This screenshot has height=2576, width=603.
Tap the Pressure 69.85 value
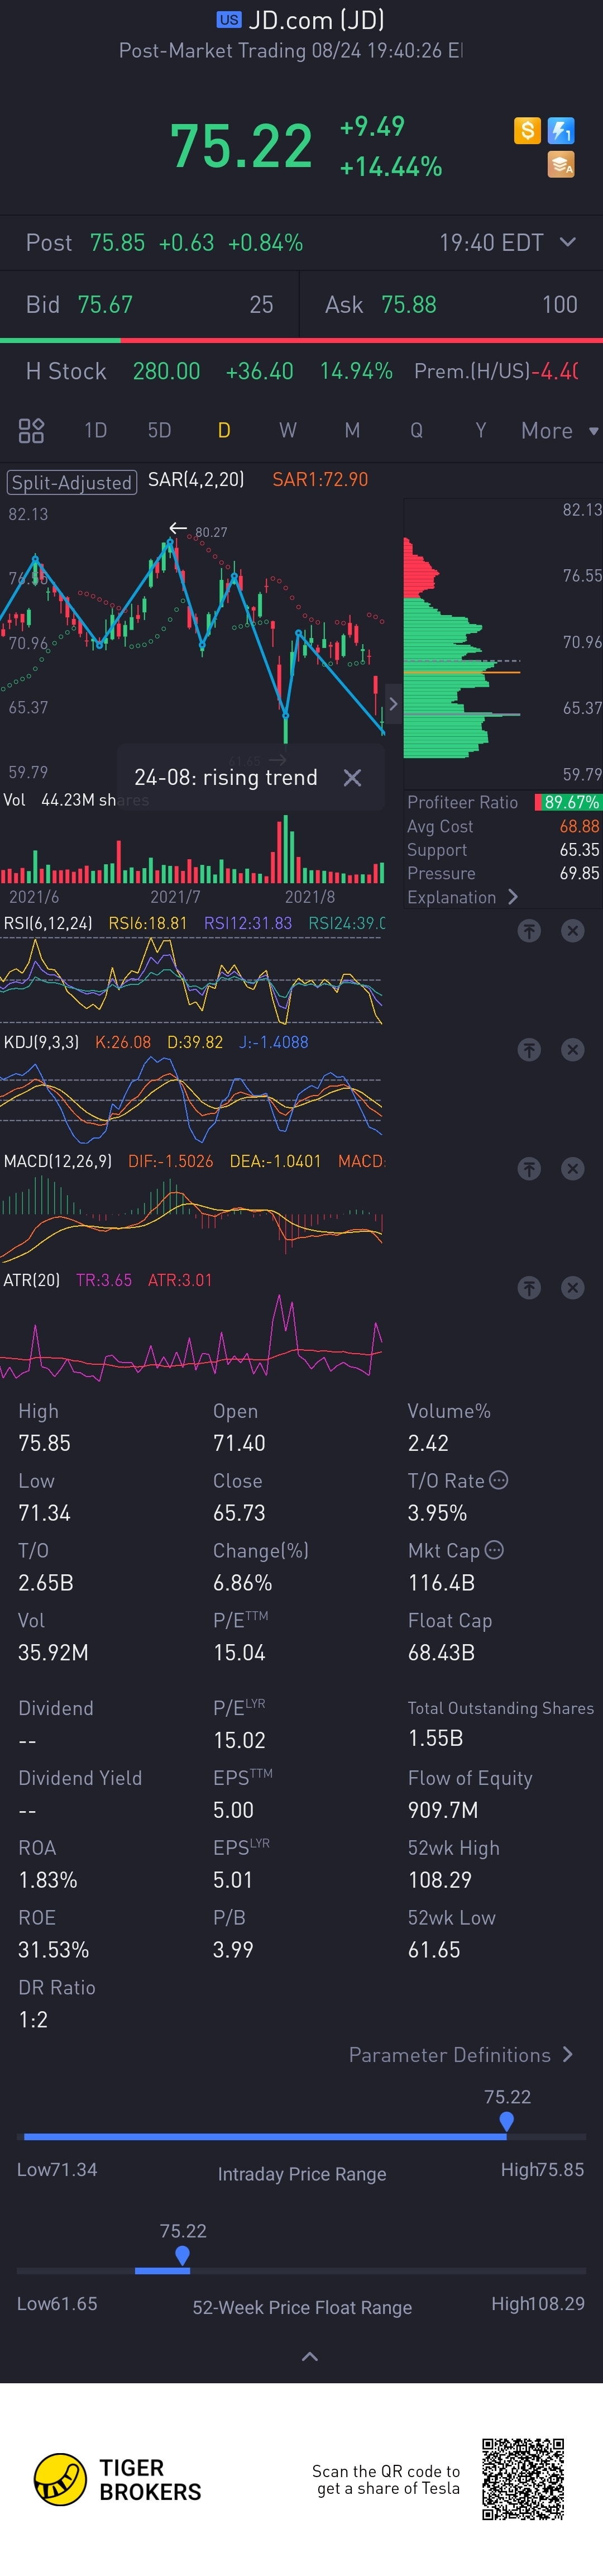tap(579, 873)
